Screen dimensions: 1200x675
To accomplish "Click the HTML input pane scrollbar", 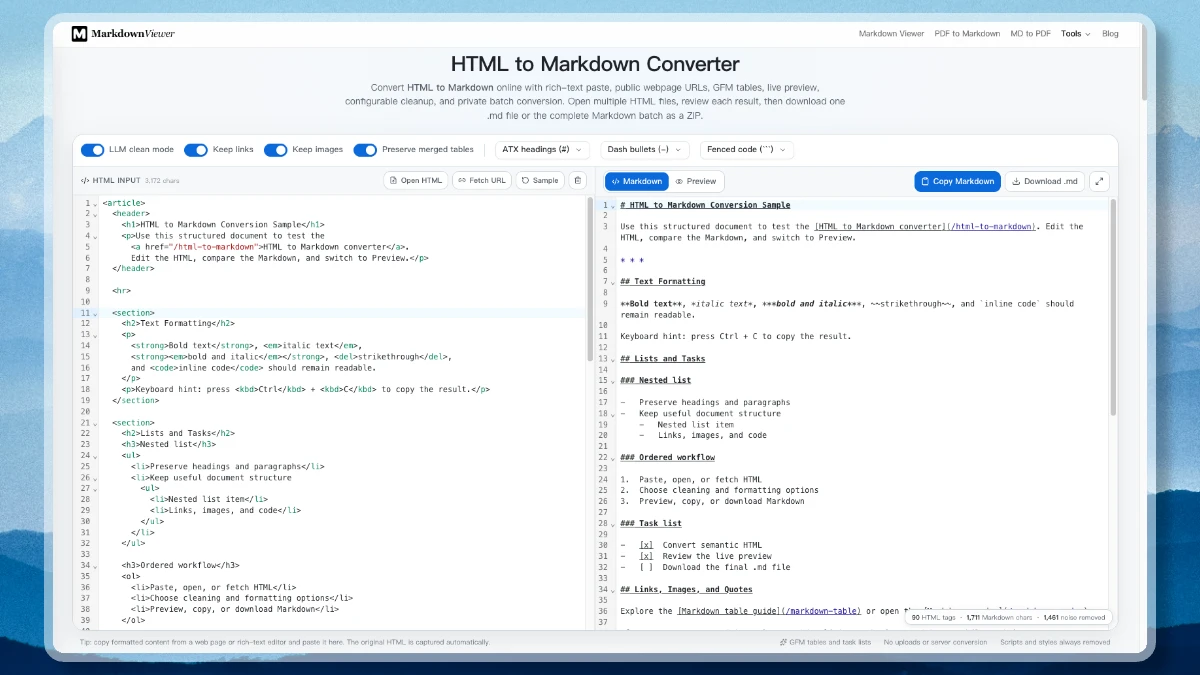I will tap(590, 280).
